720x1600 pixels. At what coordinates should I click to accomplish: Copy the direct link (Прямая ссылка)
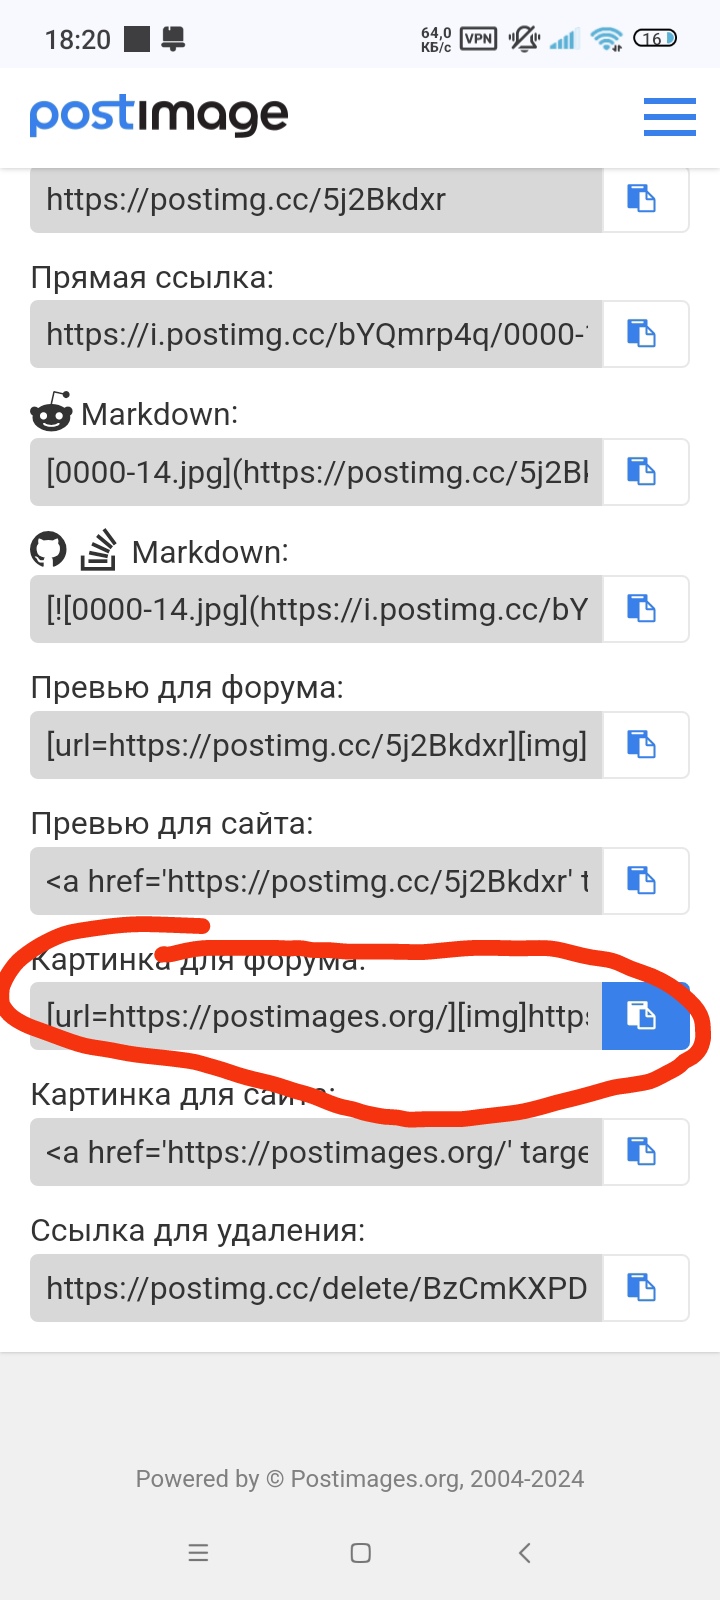[x=645, y=334]
